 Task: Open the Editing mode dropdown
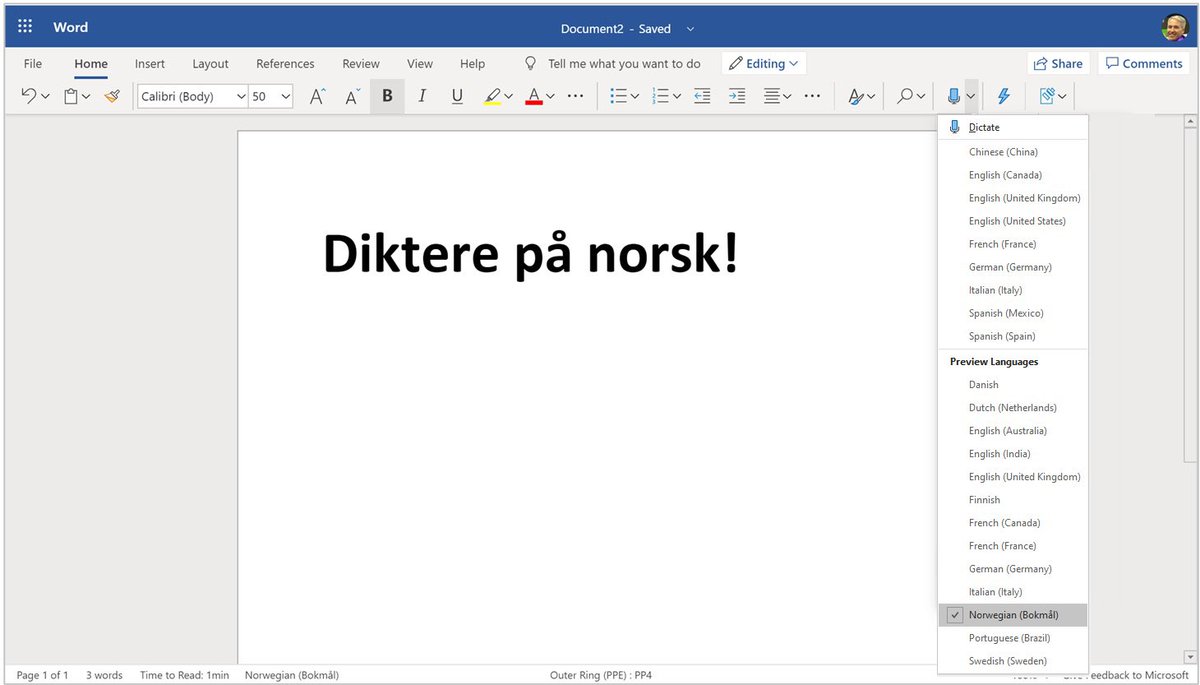763,63
